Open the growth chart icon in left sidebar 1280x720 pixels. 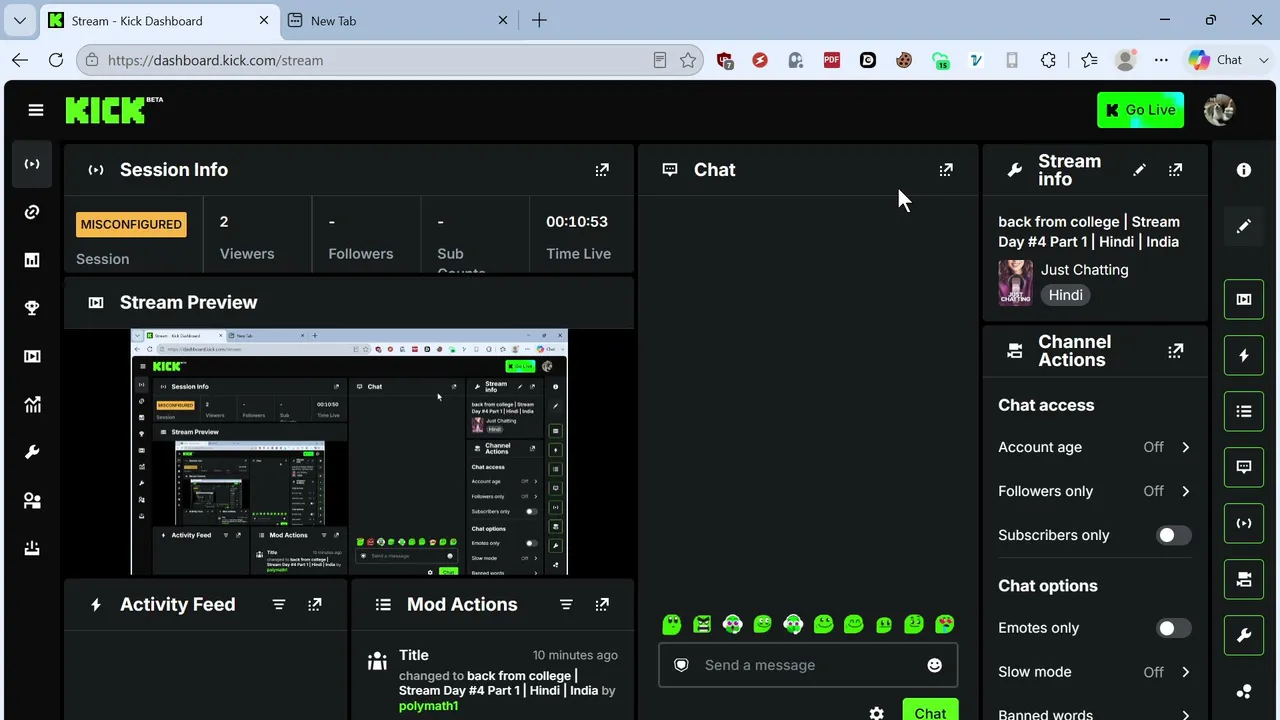pos(32,404)
